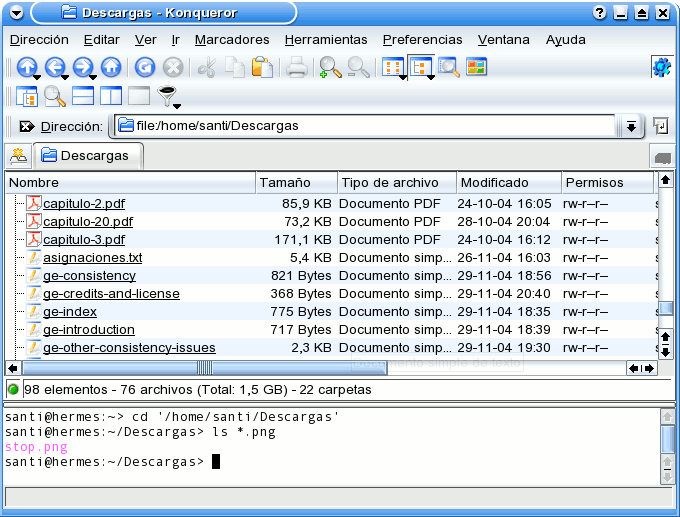Toggle the icon view mode button
The height and width of the screenshot is (517, 680).
[393, 68]
